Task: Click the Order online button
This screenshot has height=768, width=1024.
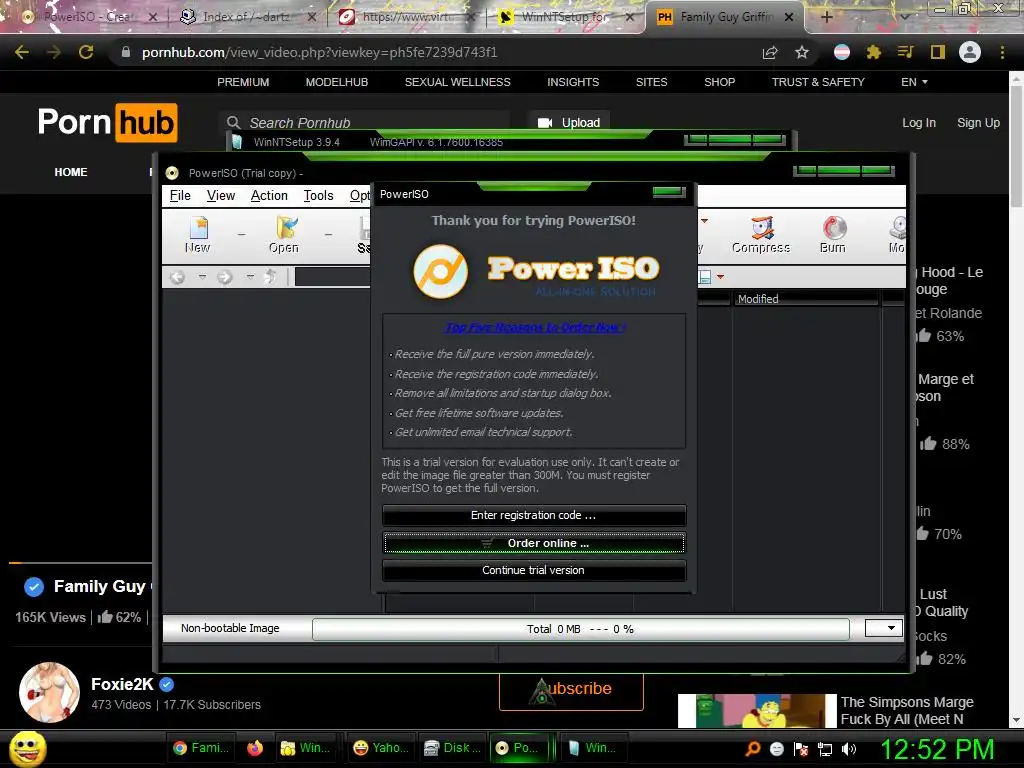Action: [x=534, y=543]
